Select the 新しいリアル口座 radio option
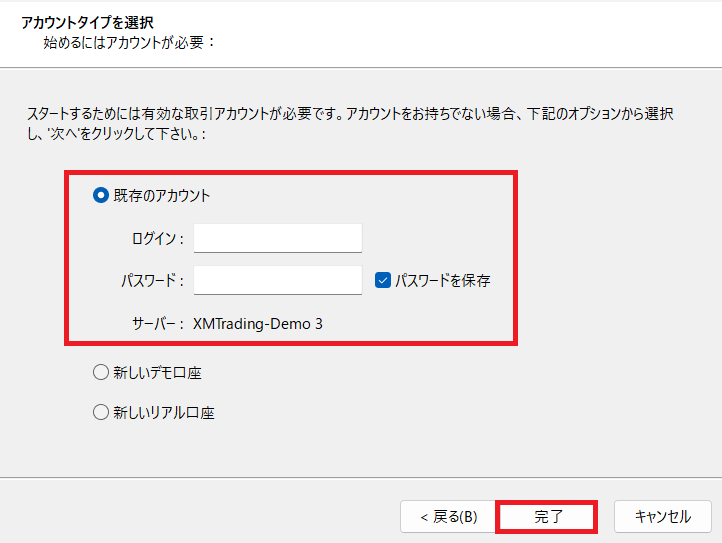This screenshot has width=722, height=543. pyautogui.click(x=100, y=412)
